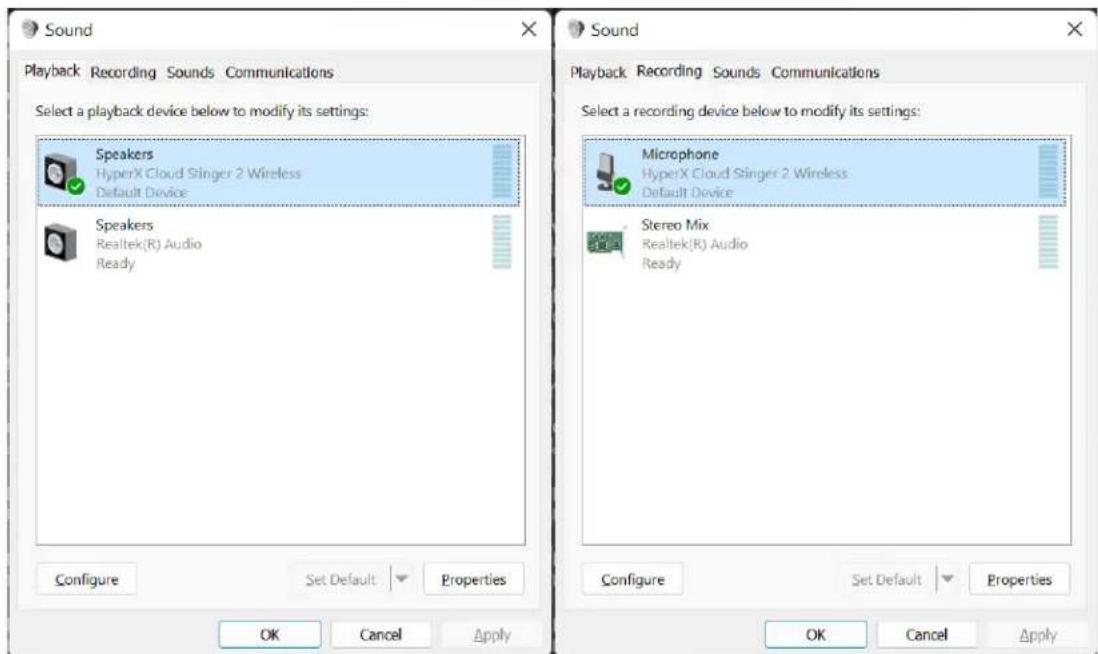The height and width of the screenshot is (654, 1098).
Task: Click the Sound icon in the left window title bar
Action: point(29,30)
